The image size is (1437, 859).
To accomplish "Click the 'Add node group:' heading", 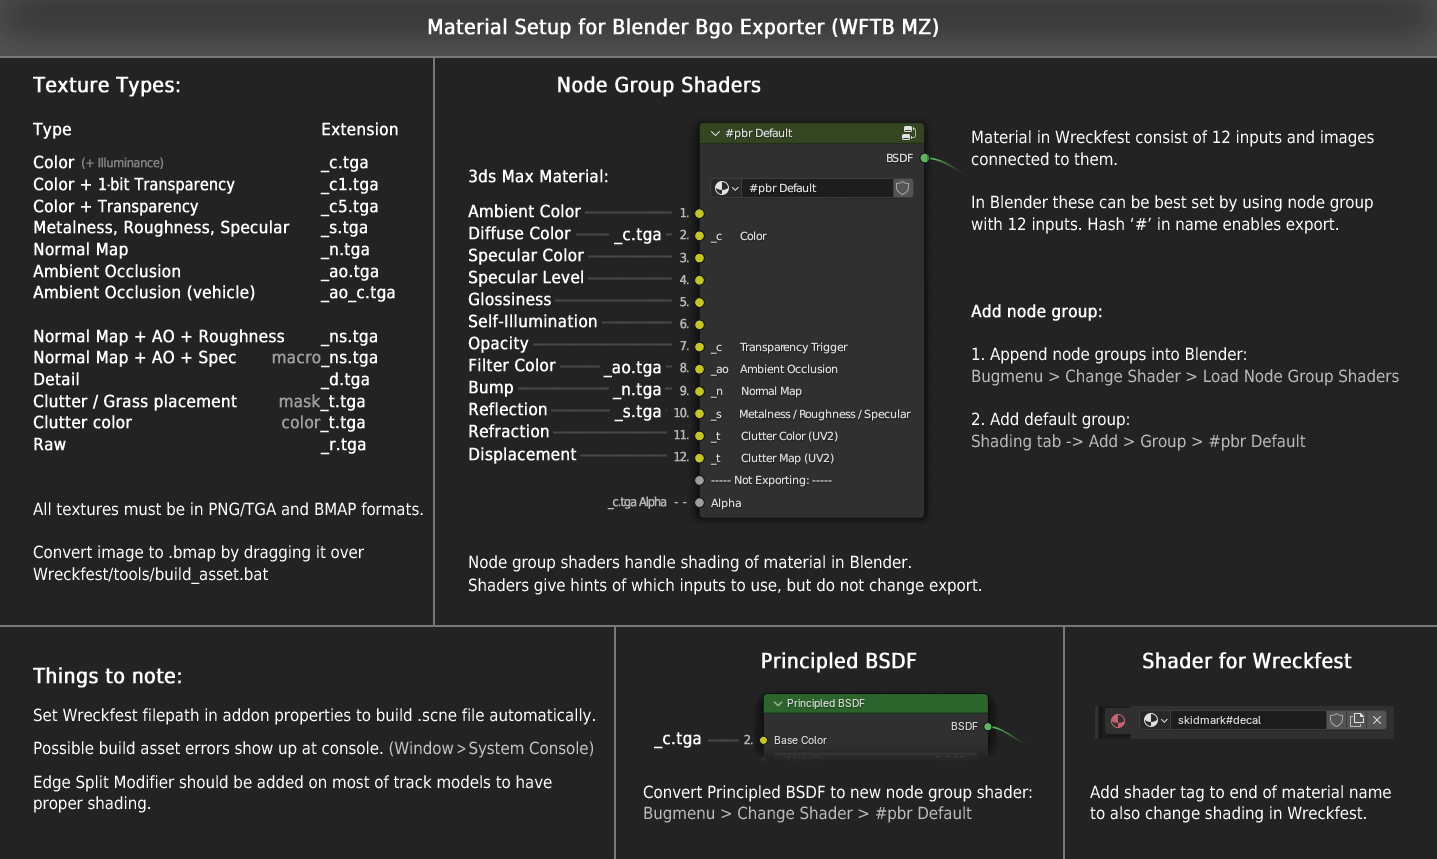I will click(x=1037, y=312).
